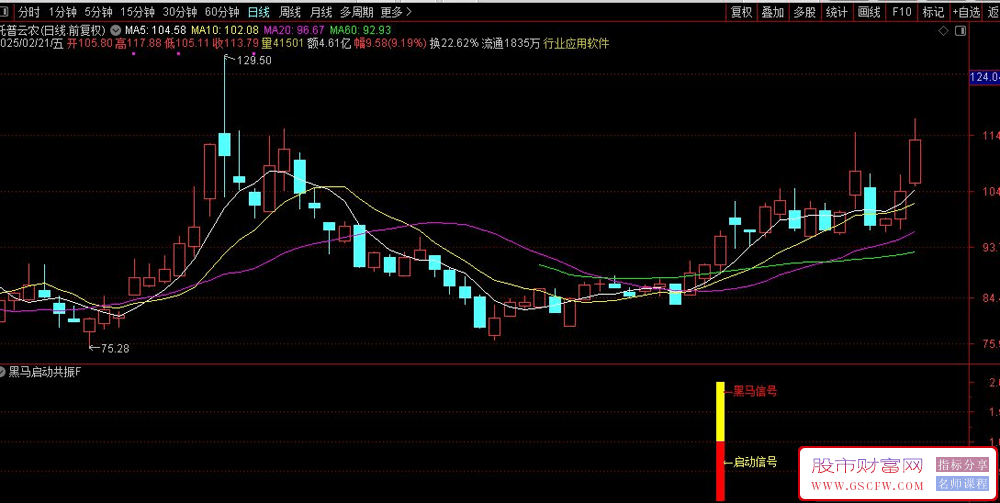Switch to the 分时 intraday chart tab
The height and width of the screenshot is (503, 1000).
click(28, 11)
